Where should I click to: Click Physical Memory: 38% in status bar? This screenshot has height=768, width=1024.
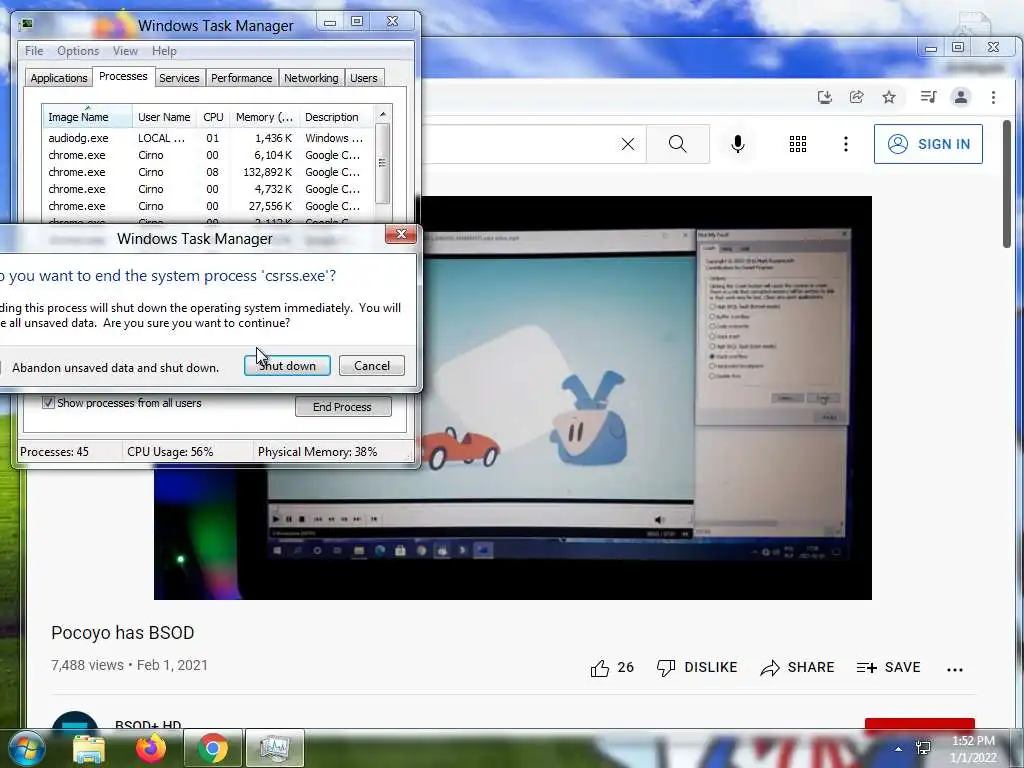(317, 452)
